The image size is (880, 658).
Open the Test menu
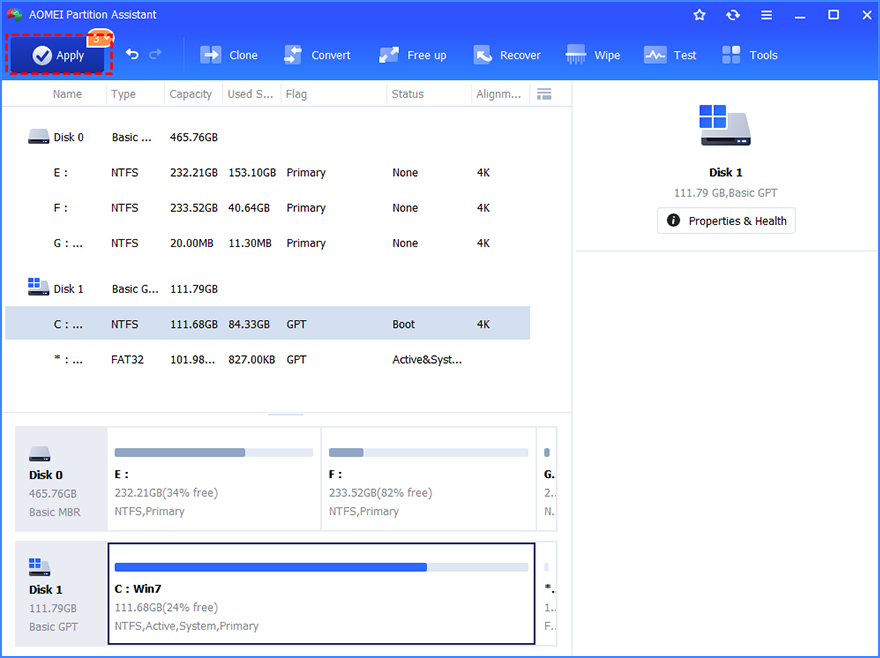click(670, 55)
